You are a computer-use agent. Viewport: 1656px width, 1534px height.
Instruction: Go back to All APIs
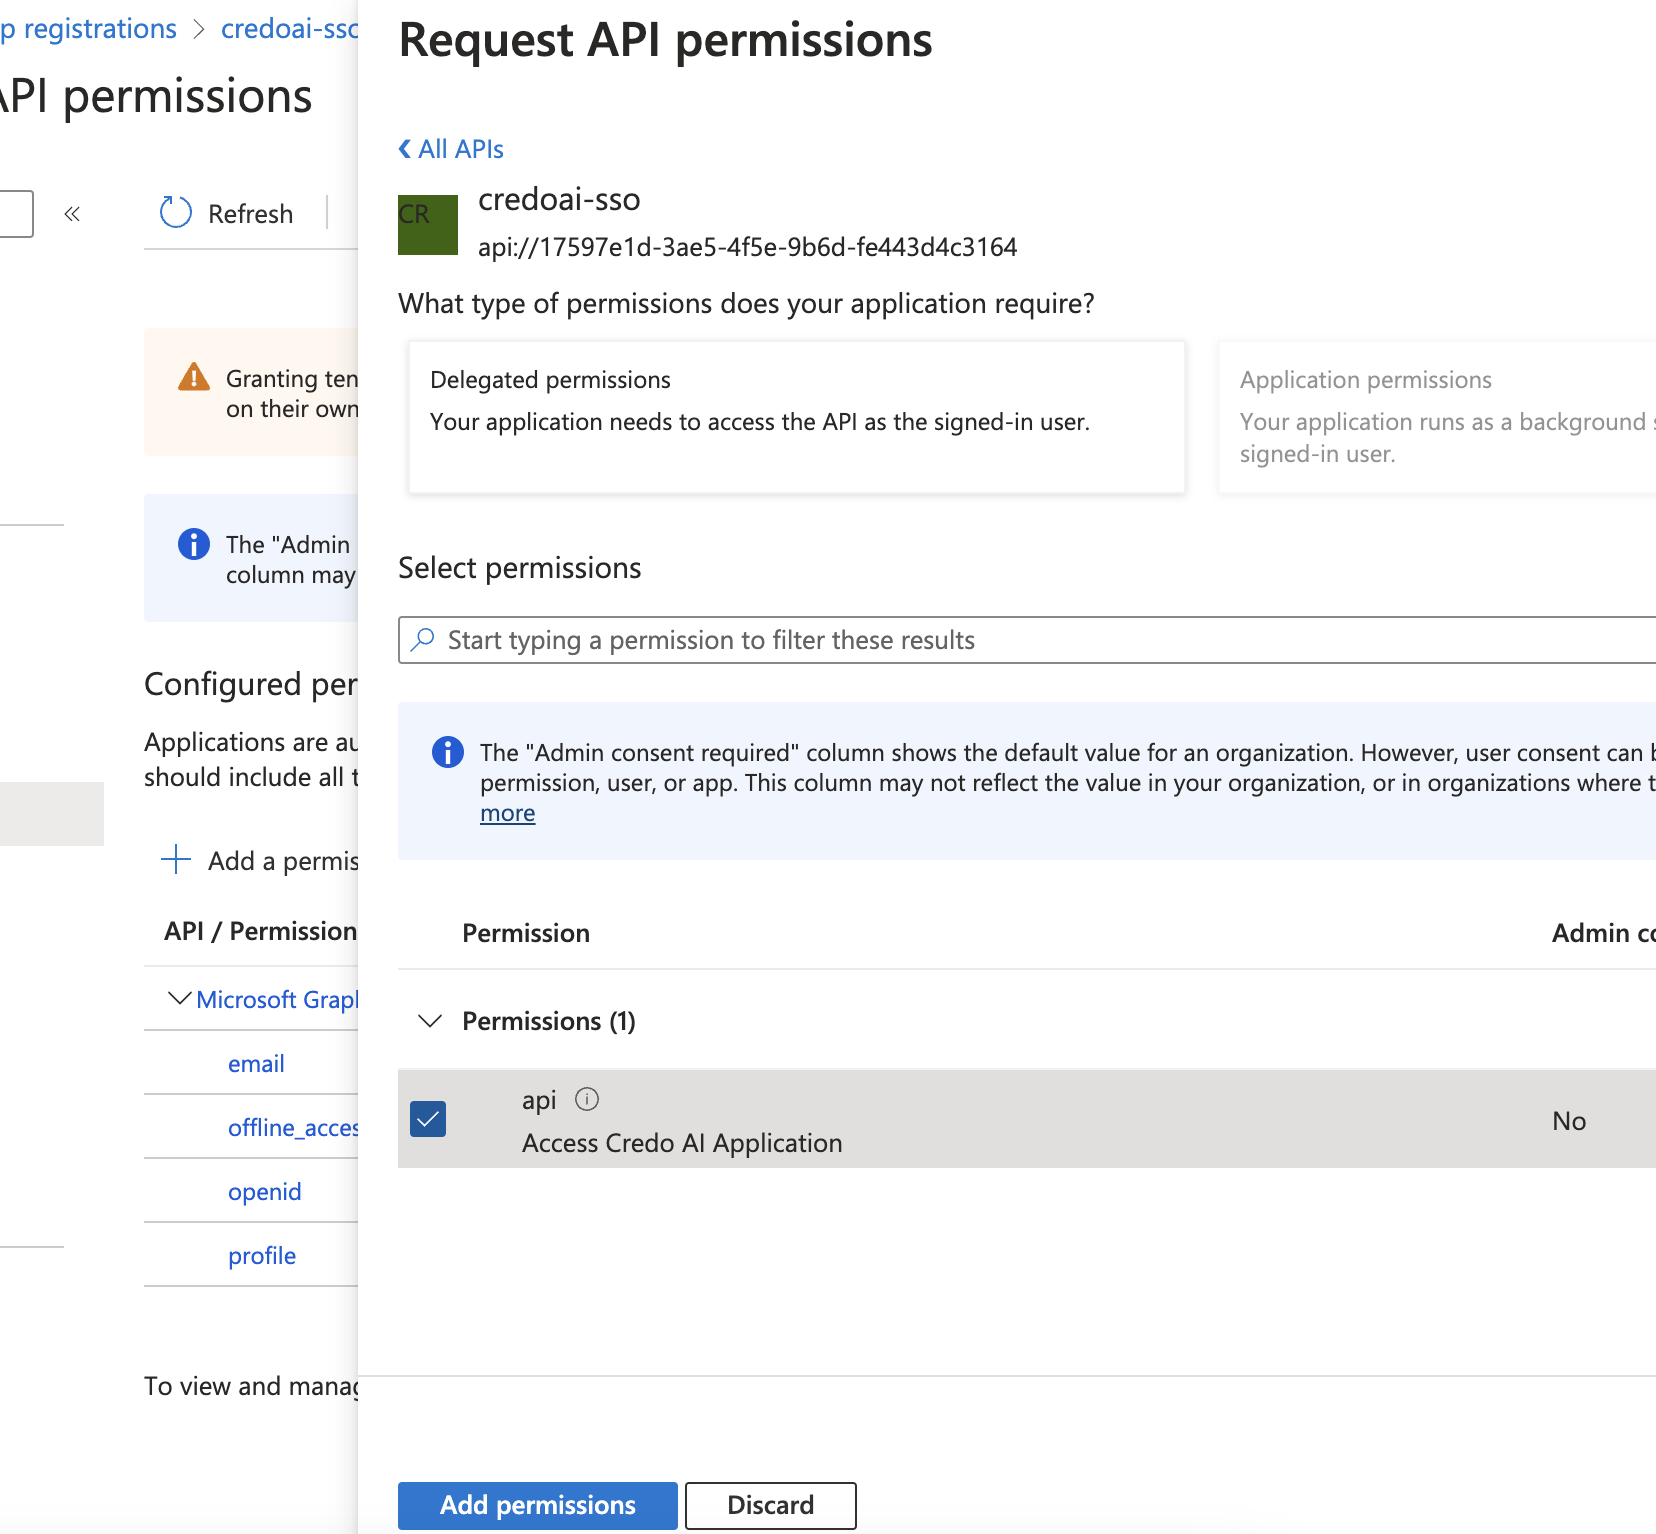pos(451,149)
